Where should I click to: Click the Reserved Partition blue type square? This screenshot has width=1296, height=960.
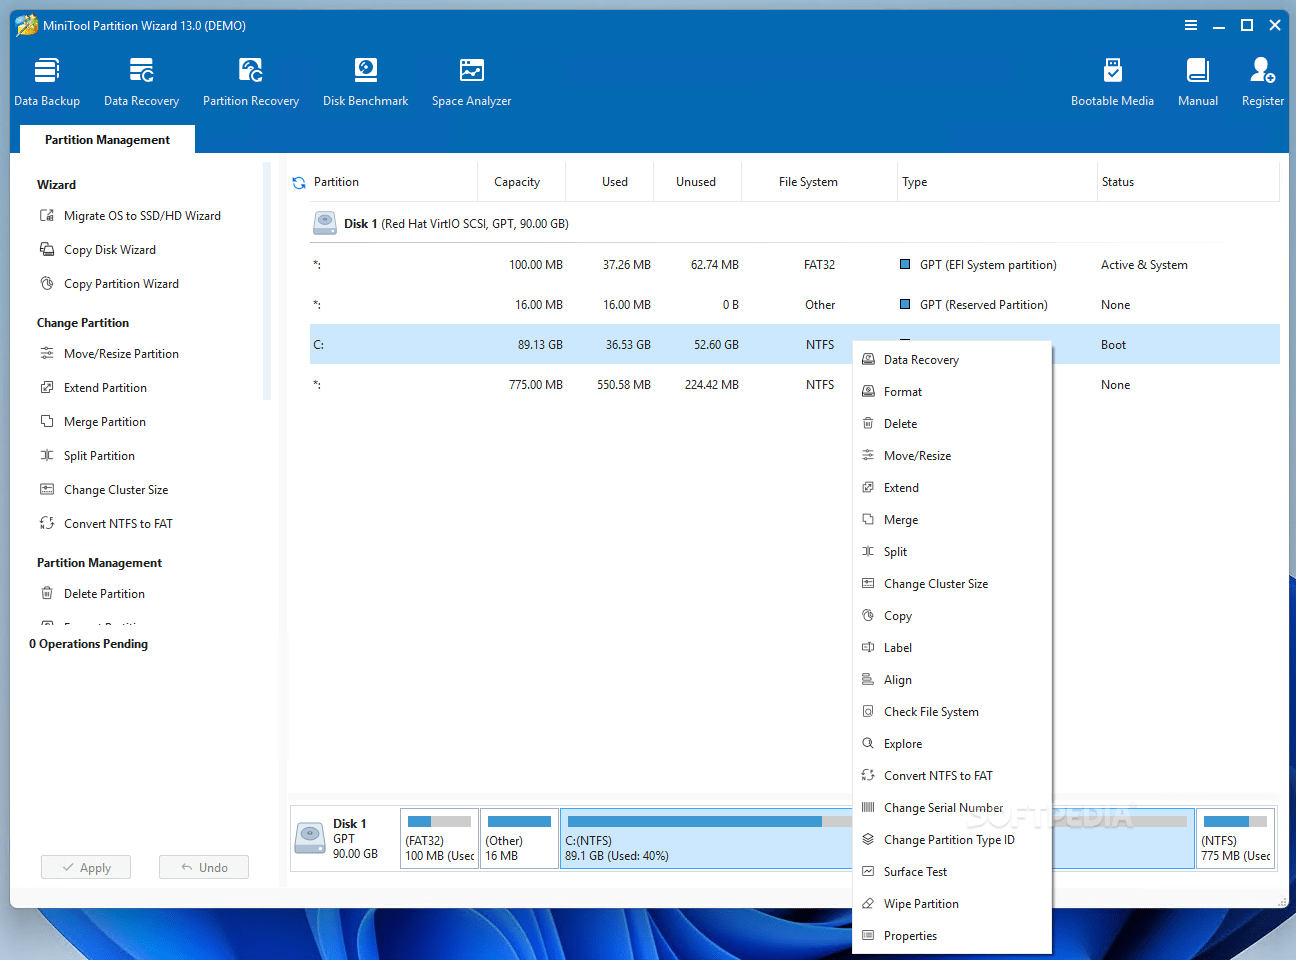tap(905, 305)
